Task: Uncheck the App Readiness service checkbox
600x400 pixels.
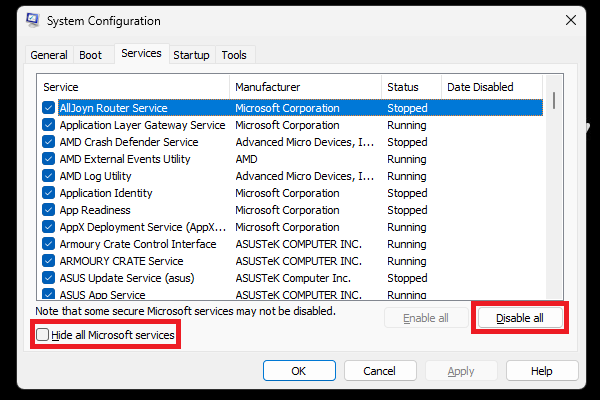Action: click(48, 210)
